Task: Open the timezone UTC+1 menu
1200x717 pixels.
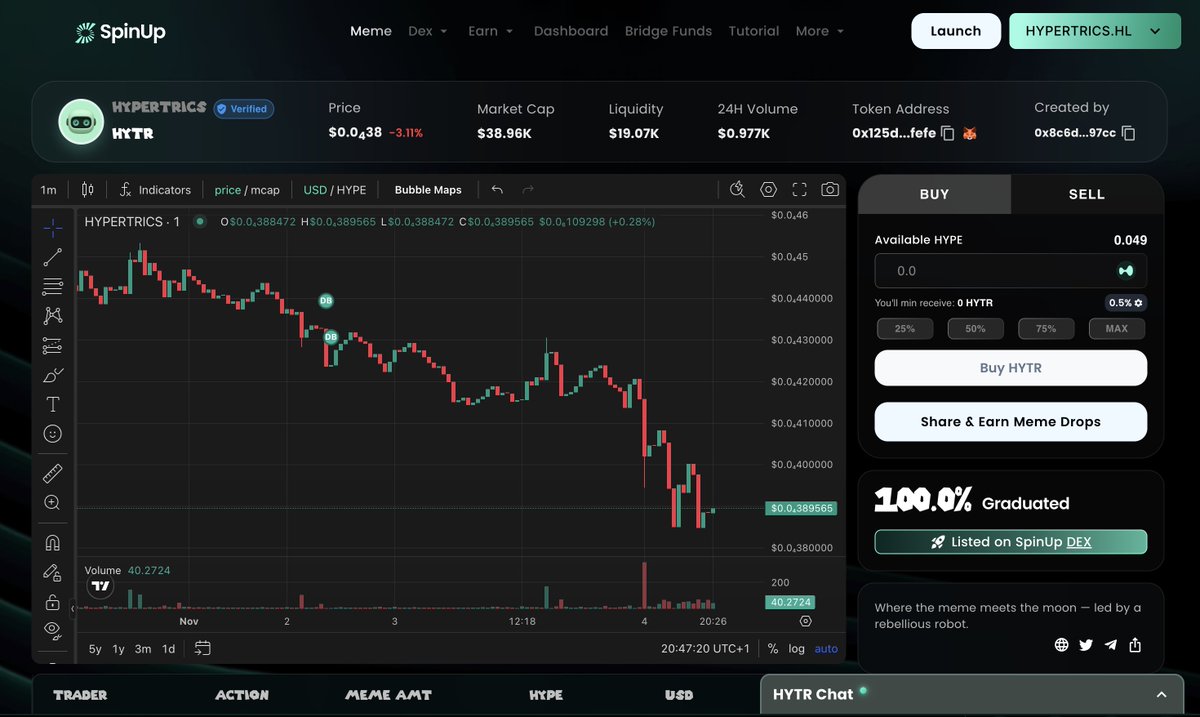Action: [x=705, y=649]
